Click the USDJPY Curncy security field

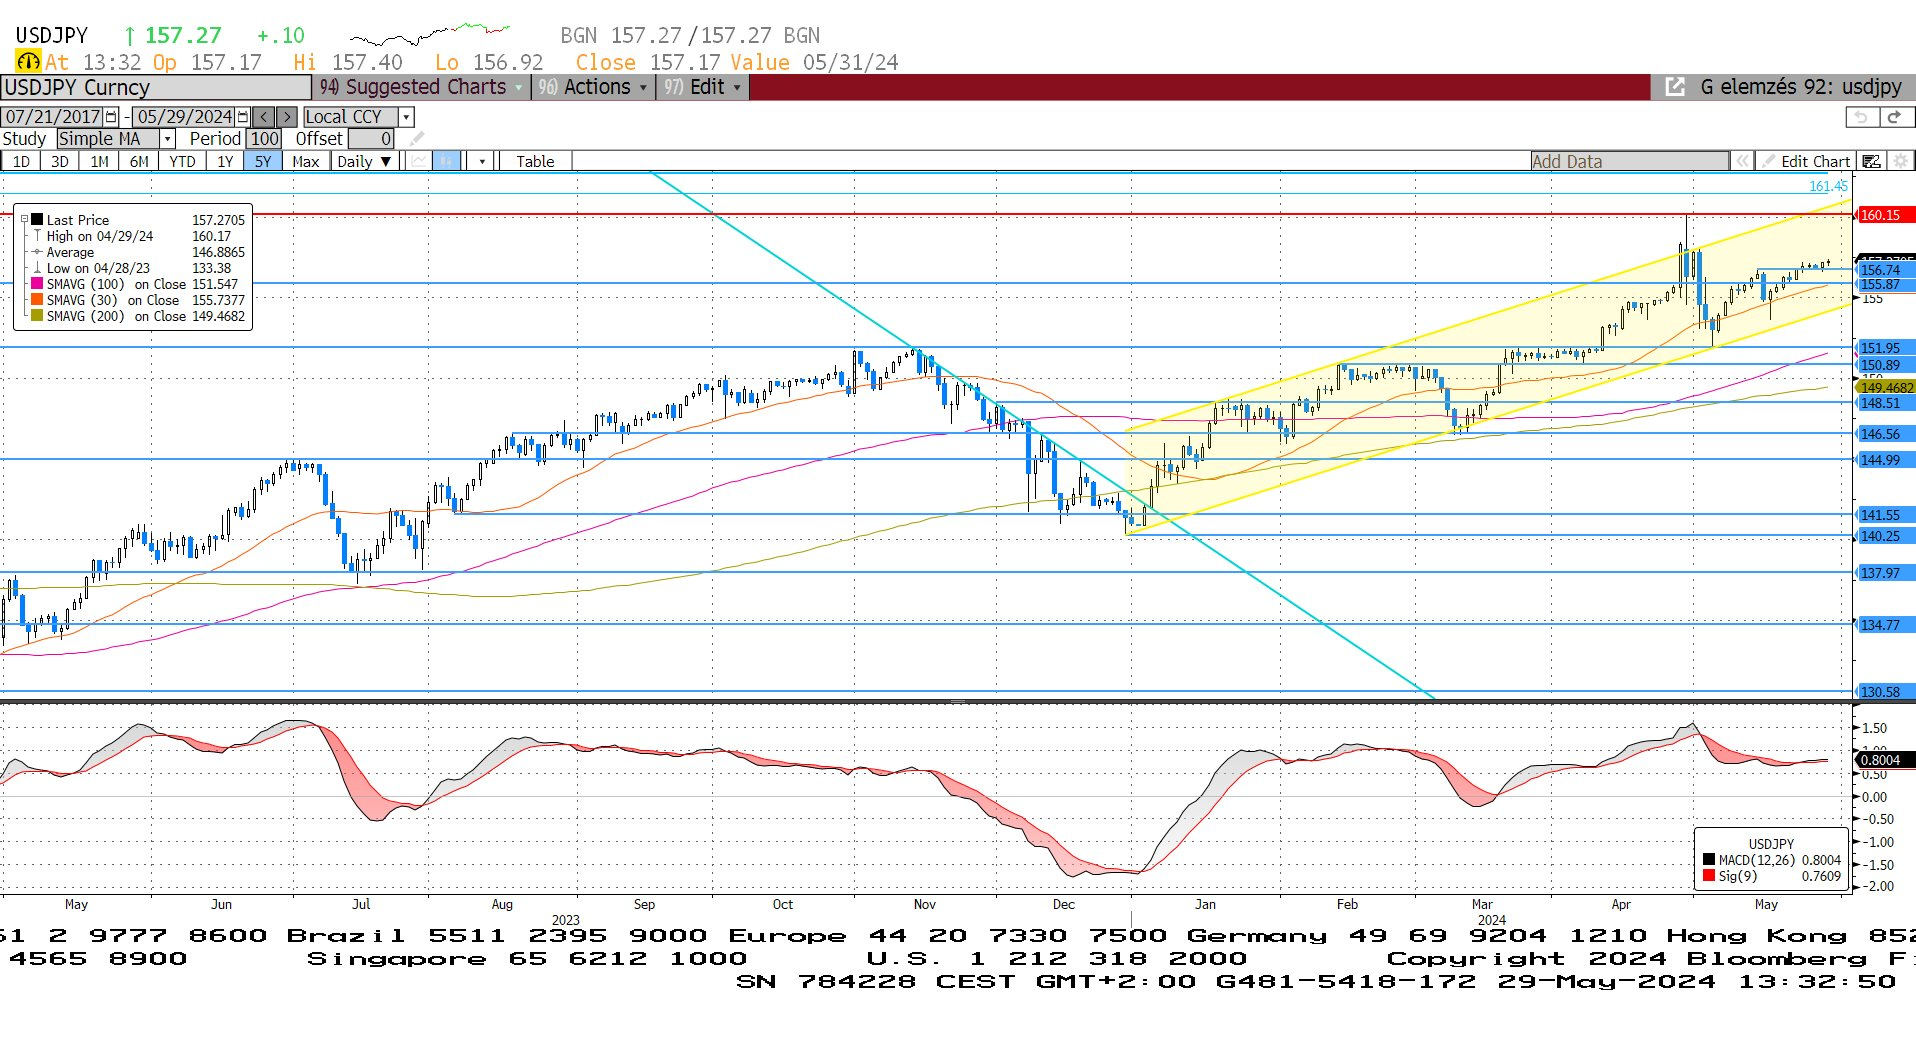[x=156, y=87]
